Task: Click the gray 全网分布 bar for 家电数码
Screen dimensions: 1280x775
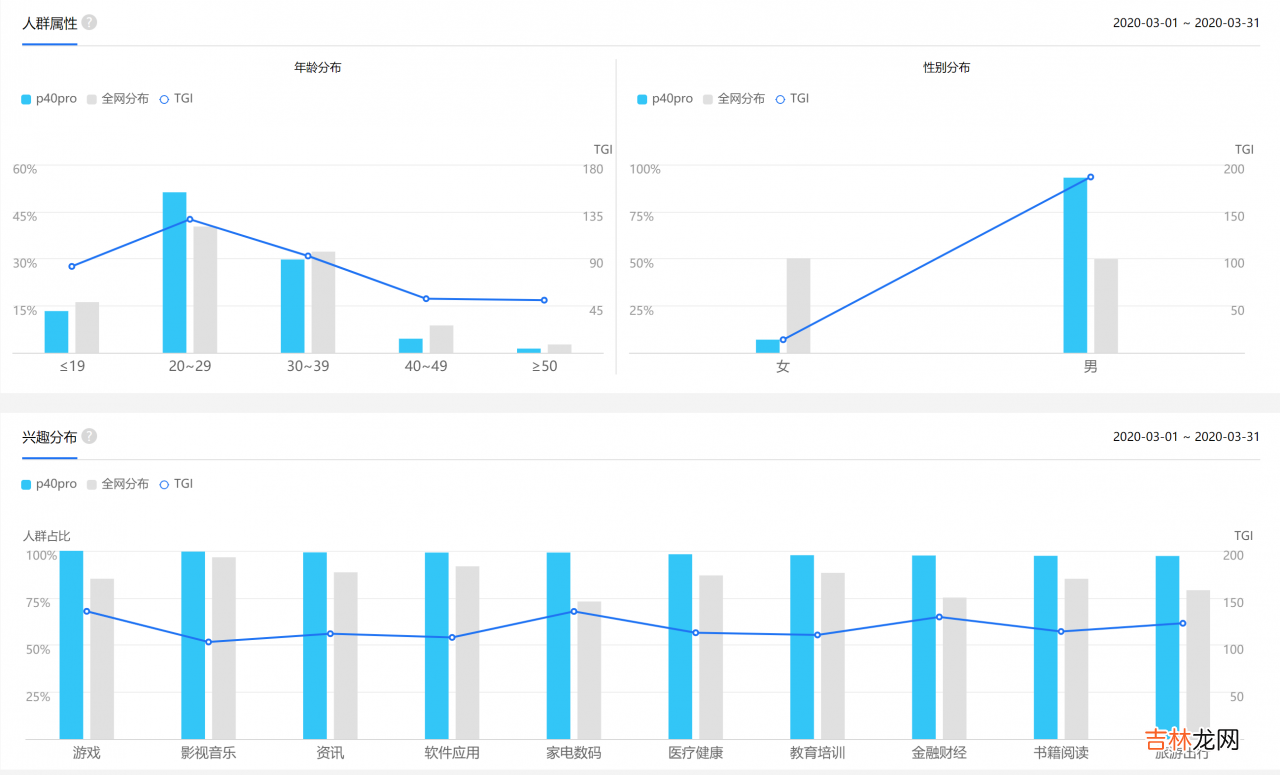Action: 589,670
